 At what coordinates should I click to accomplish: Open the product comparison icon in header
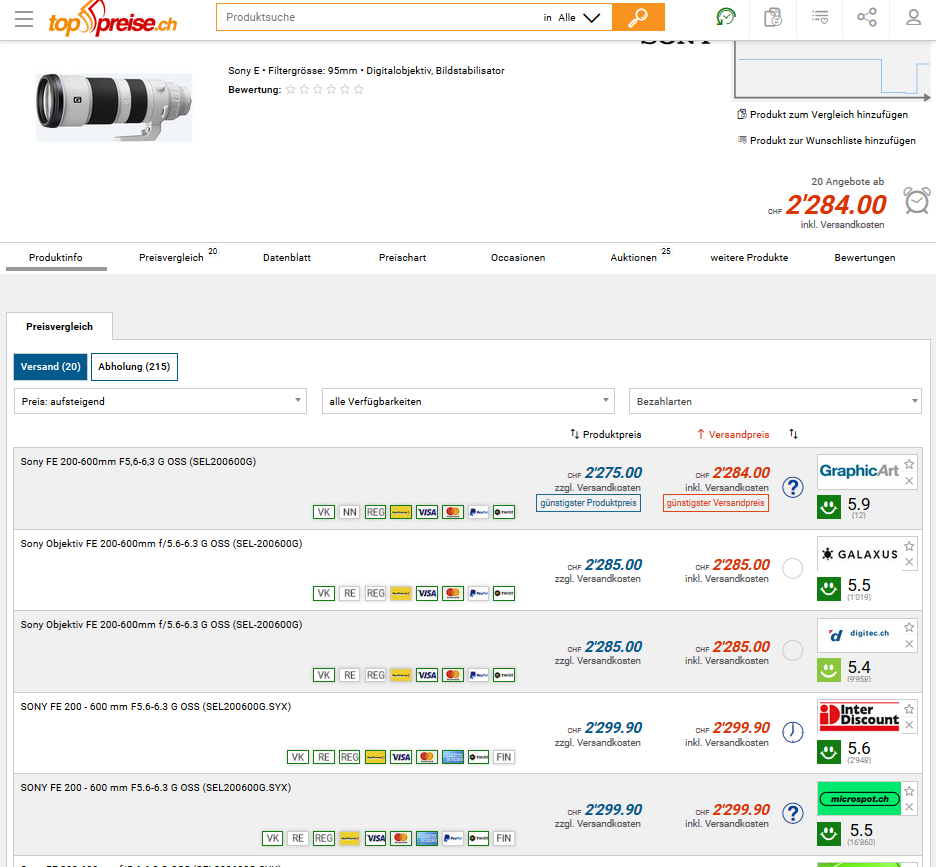click(772, 17)
